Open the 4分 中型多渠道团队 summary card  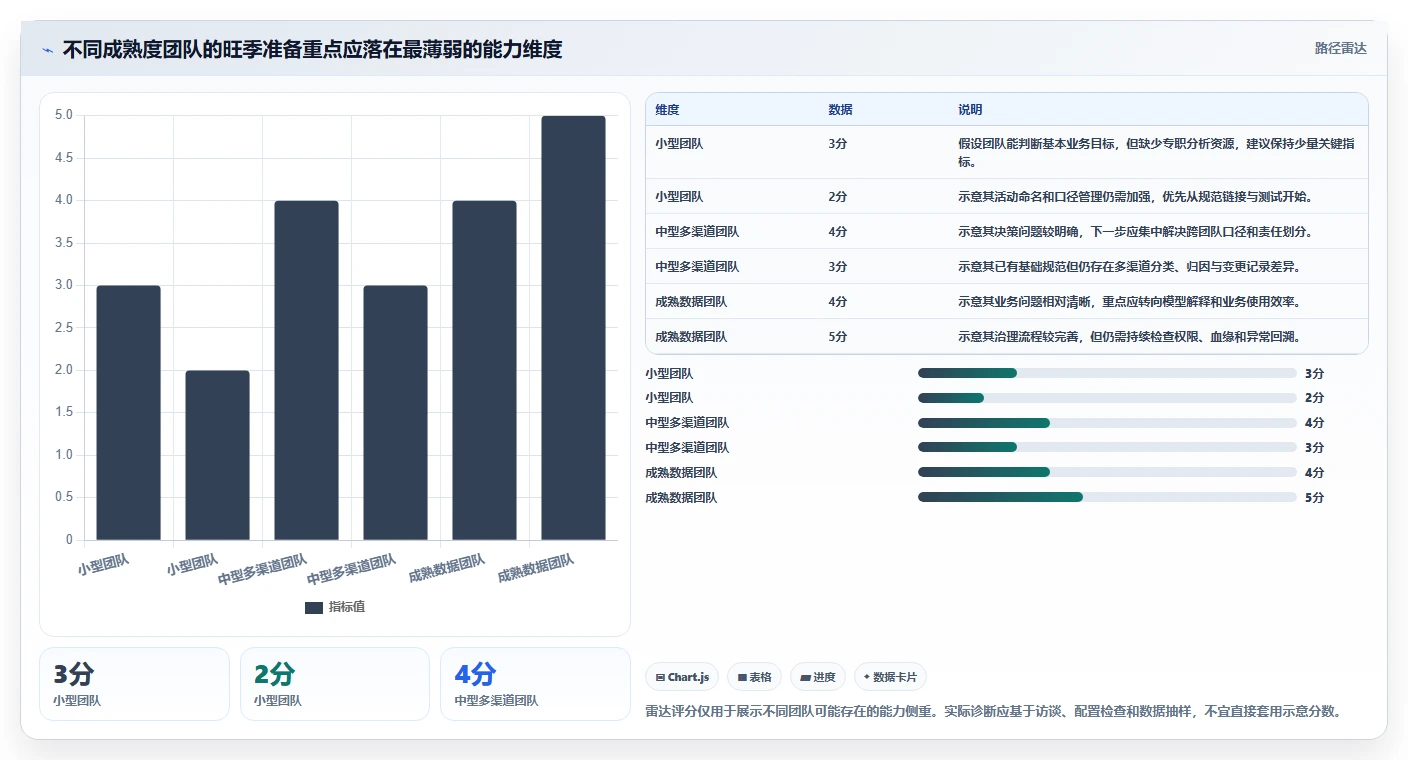pos(535,684)
